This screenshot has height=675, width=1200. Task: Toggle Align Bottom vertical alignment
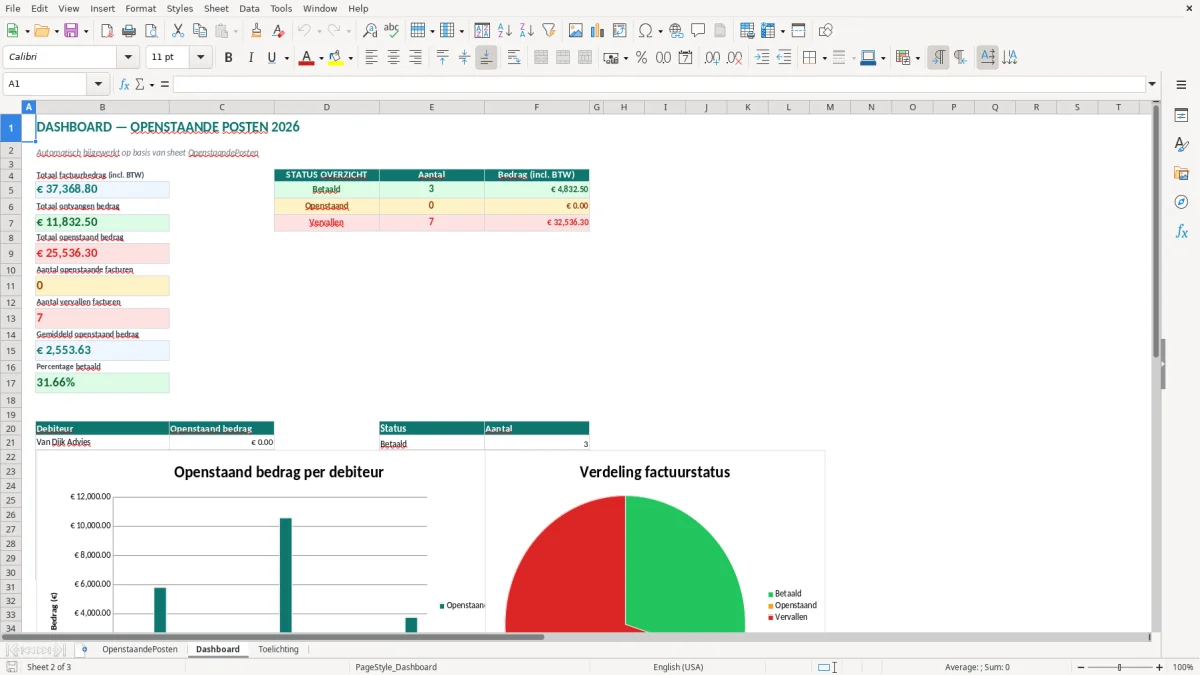click(486, 58)
